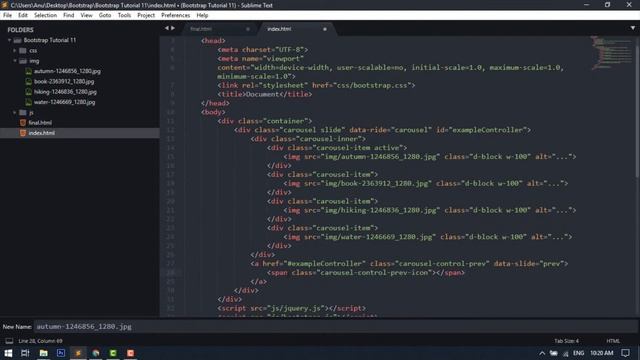Open final.html from the sidebar
Viewport: 640px width, 360px height.
(40, 122)
